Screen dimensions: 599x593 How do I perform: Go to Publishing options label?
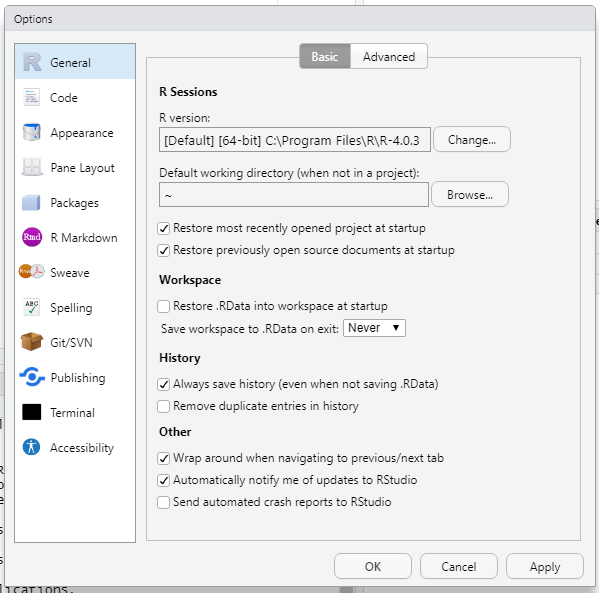tap(78, 378)
